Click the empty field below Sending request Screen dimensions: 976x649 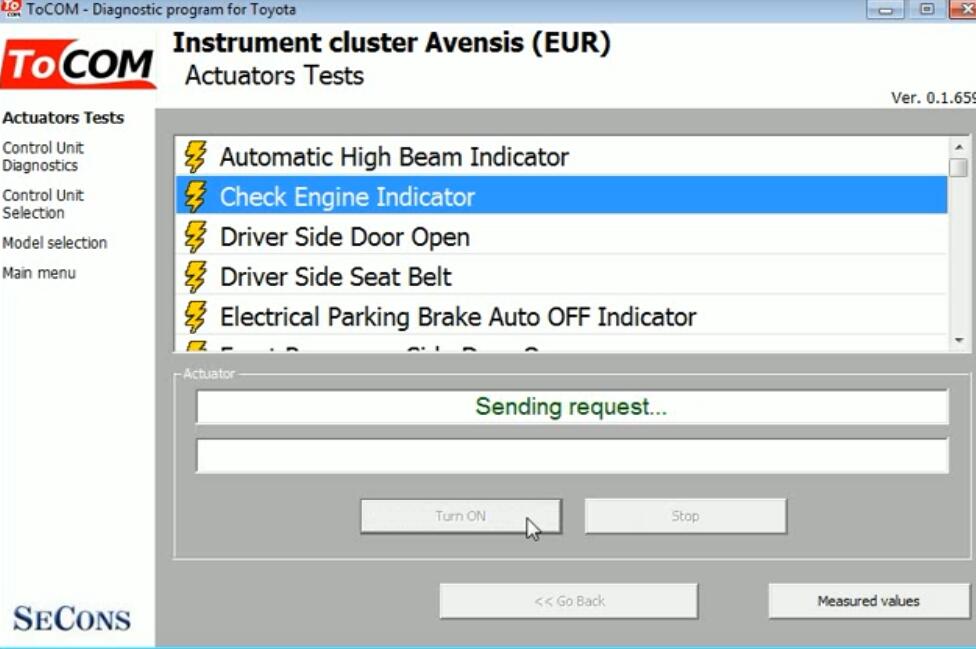point(572,455)
